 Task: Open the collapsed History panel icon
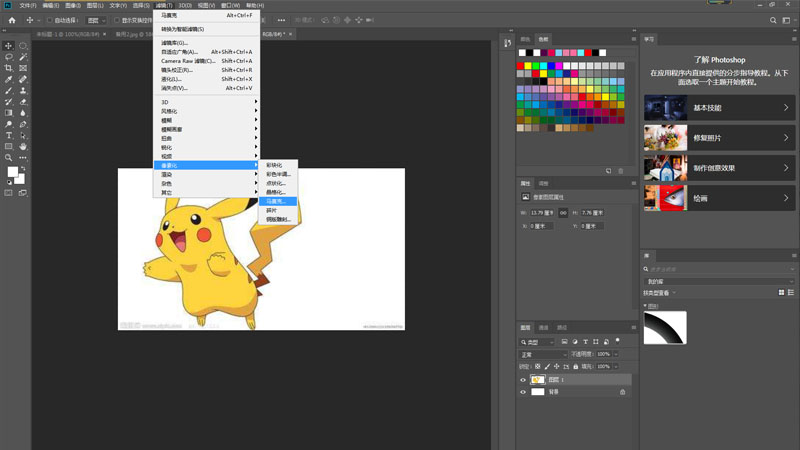[x=507, y=43]
